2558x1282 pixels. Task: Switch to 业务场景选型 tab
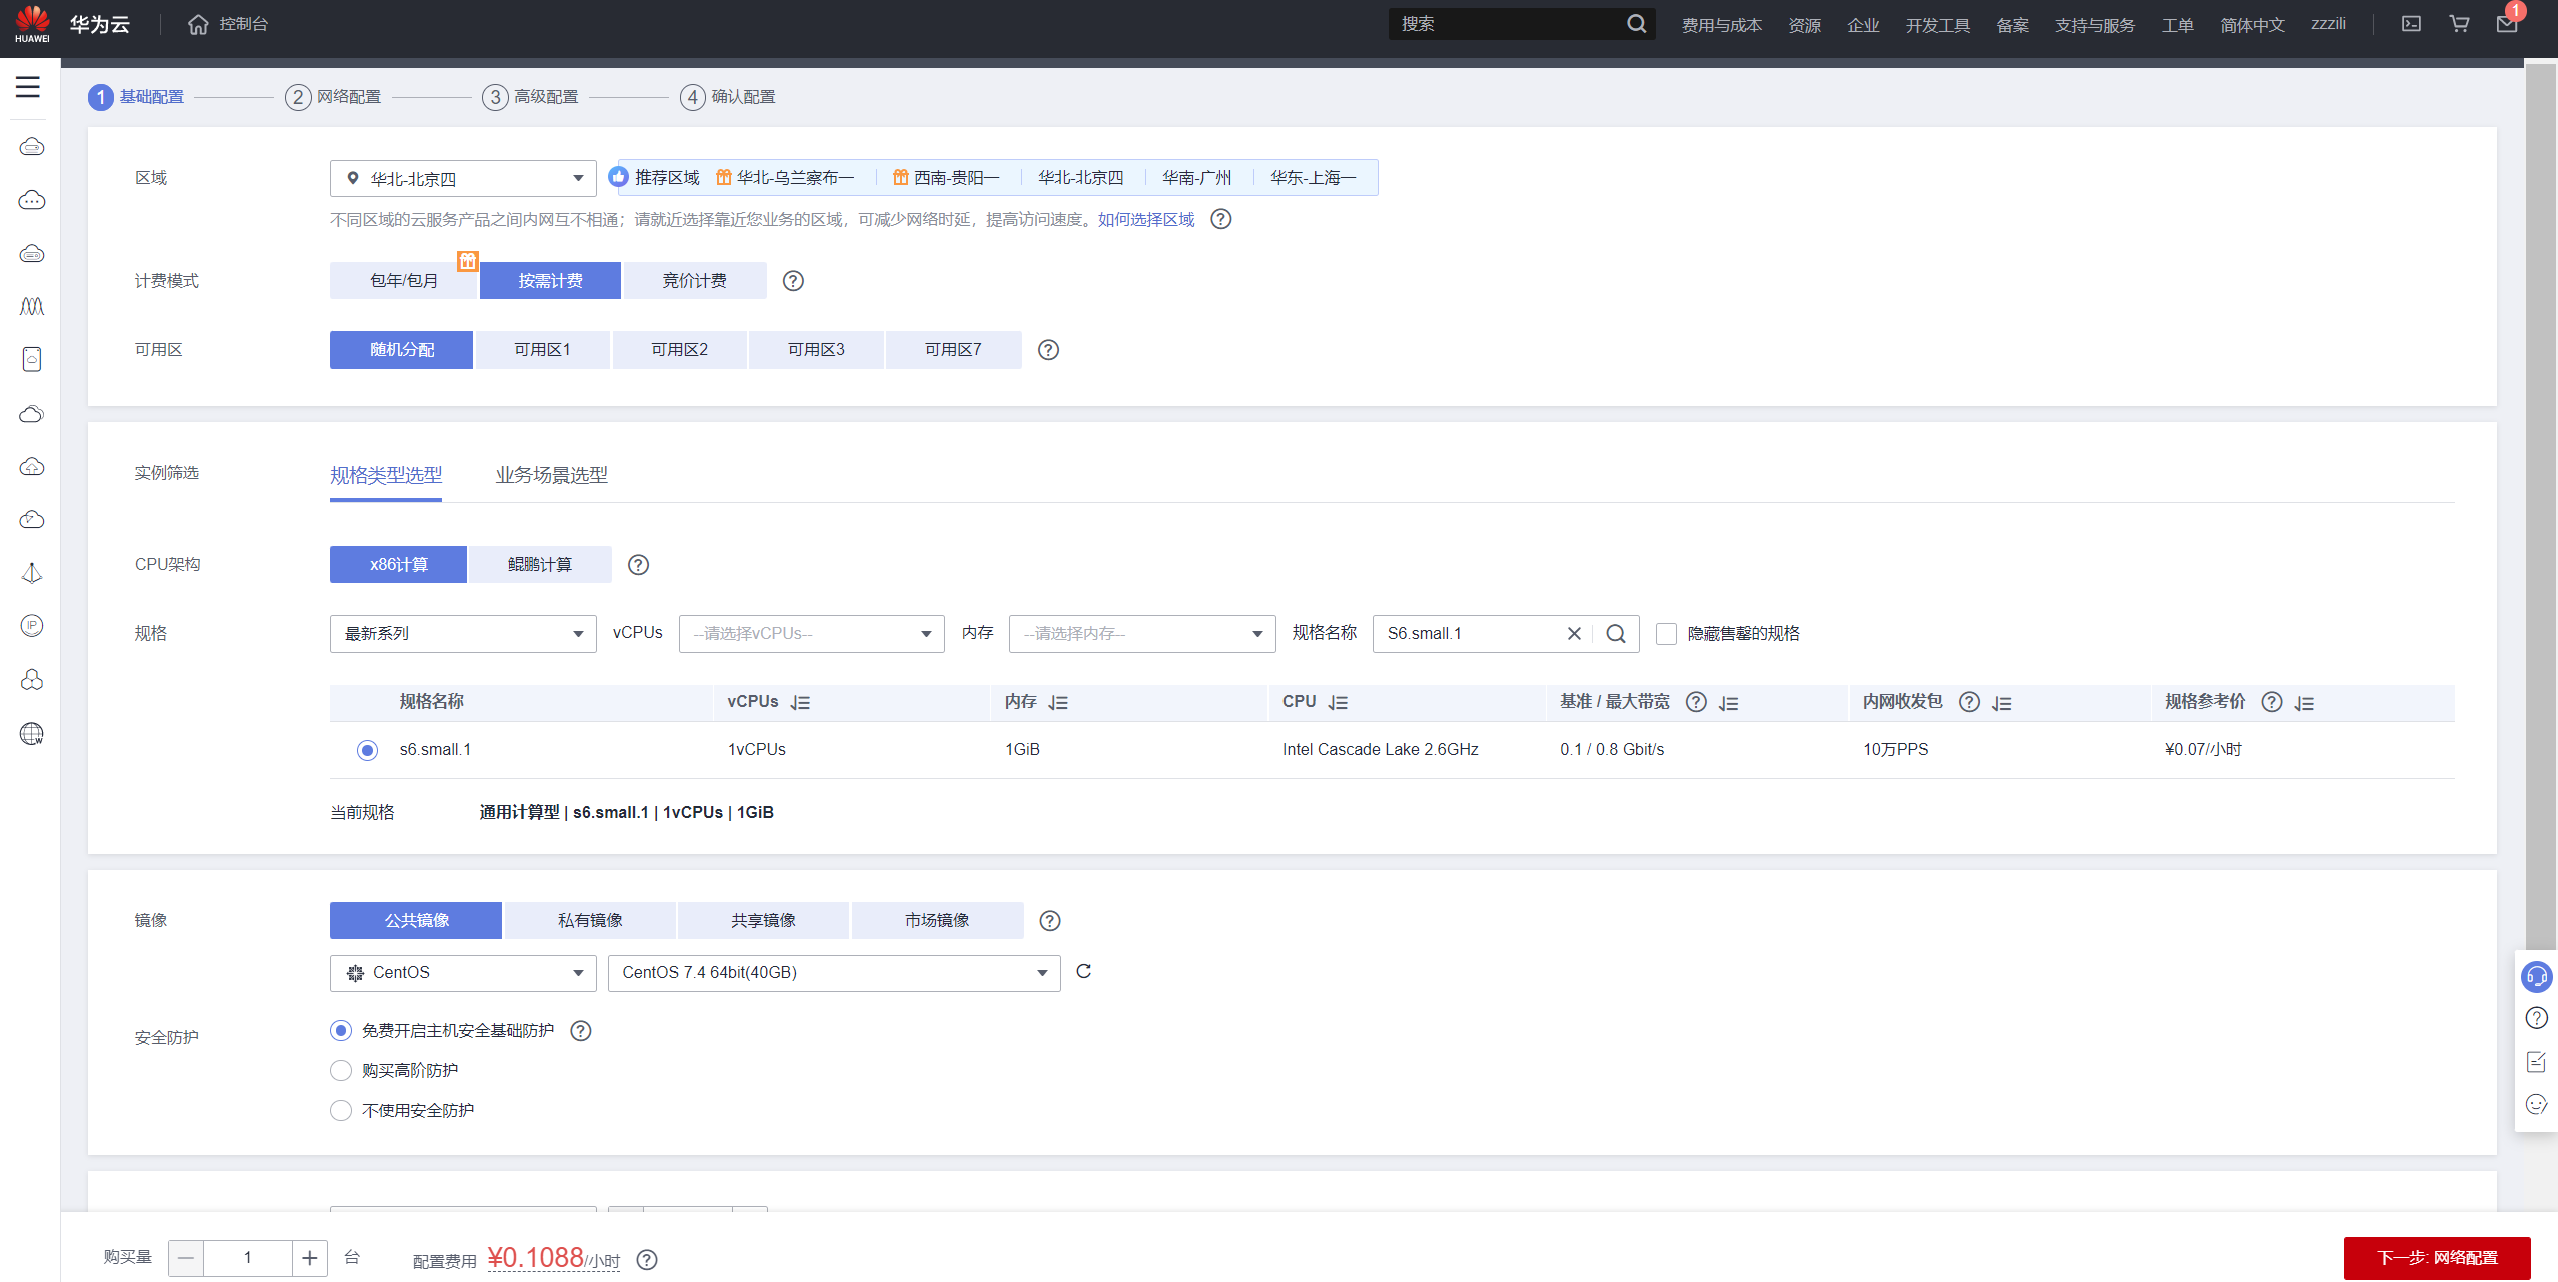click(x=551, y=475)
